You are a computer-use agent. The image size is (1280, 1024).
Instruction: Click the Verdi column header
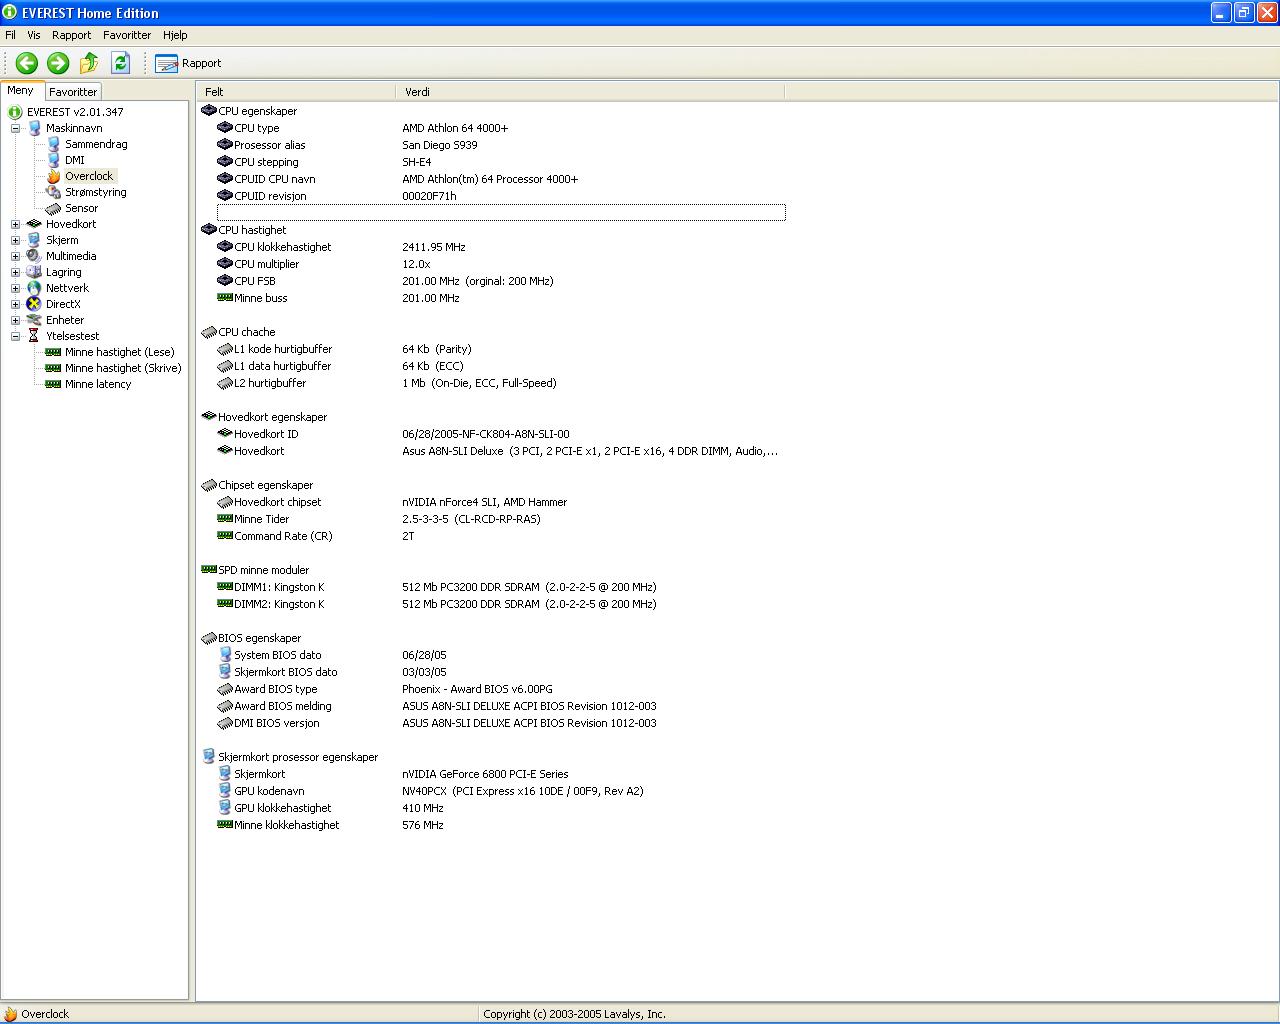click(590, 92)
